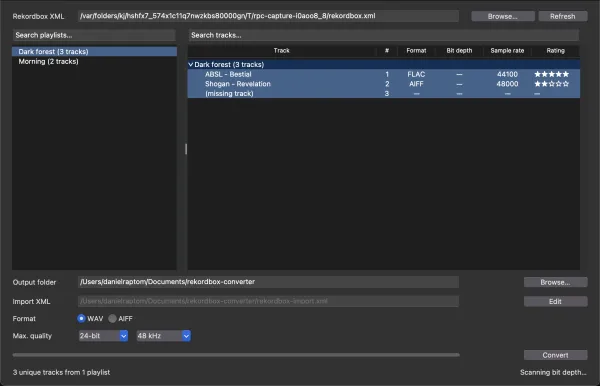Select the WAV format radio button

81,318
